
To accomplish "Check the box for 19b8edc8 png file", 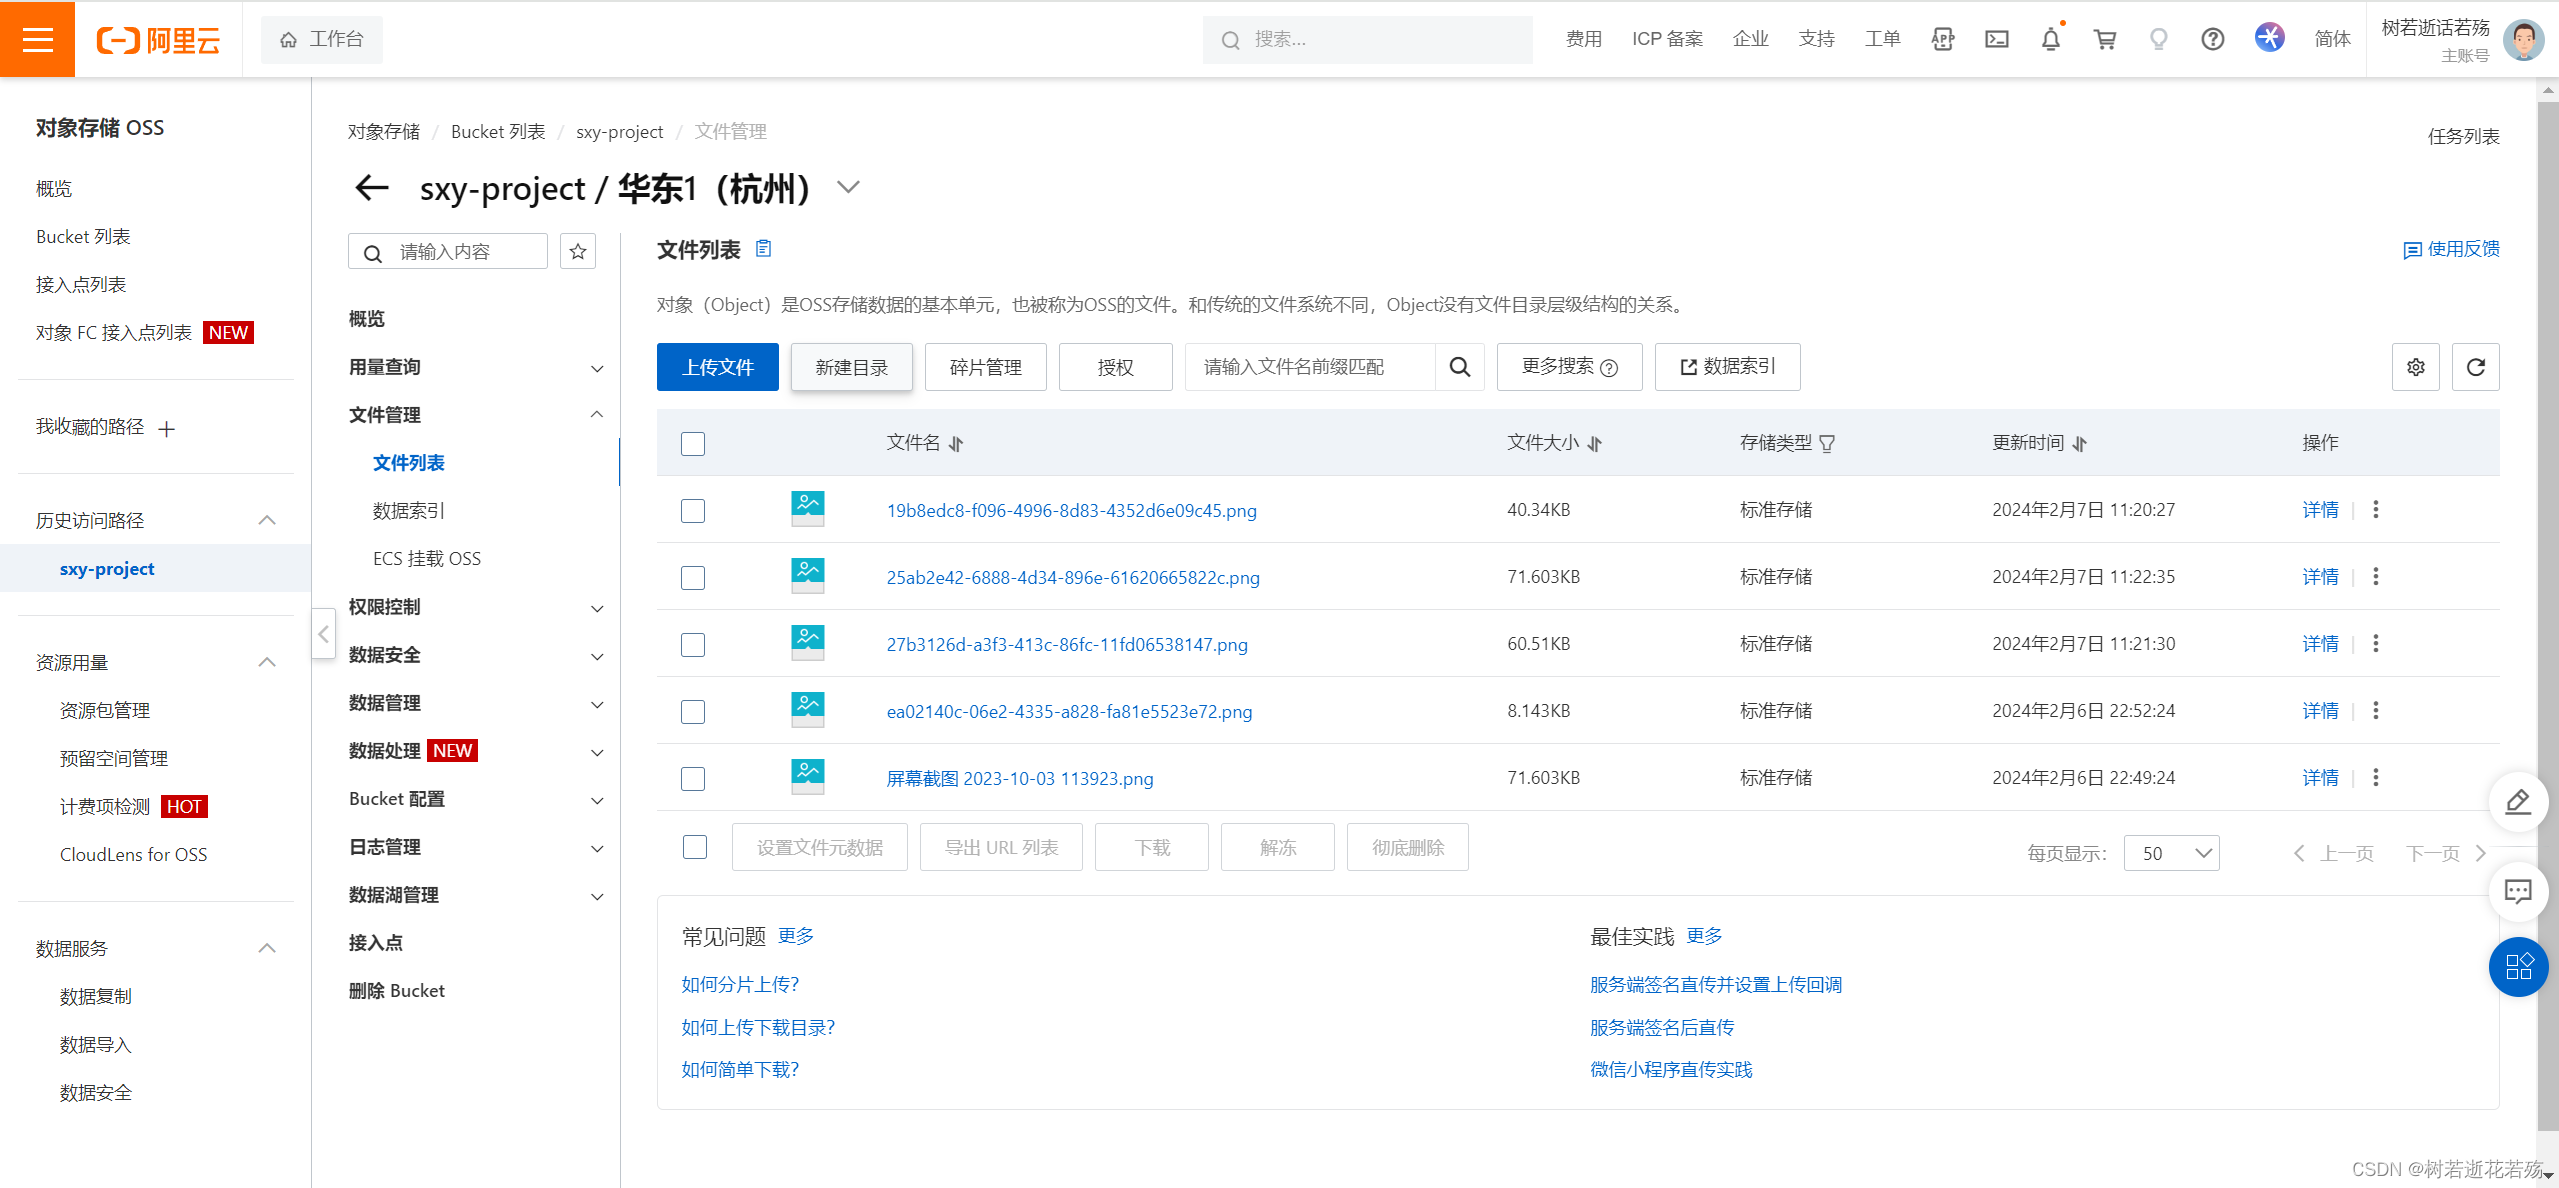I will (x=693, y=511).
